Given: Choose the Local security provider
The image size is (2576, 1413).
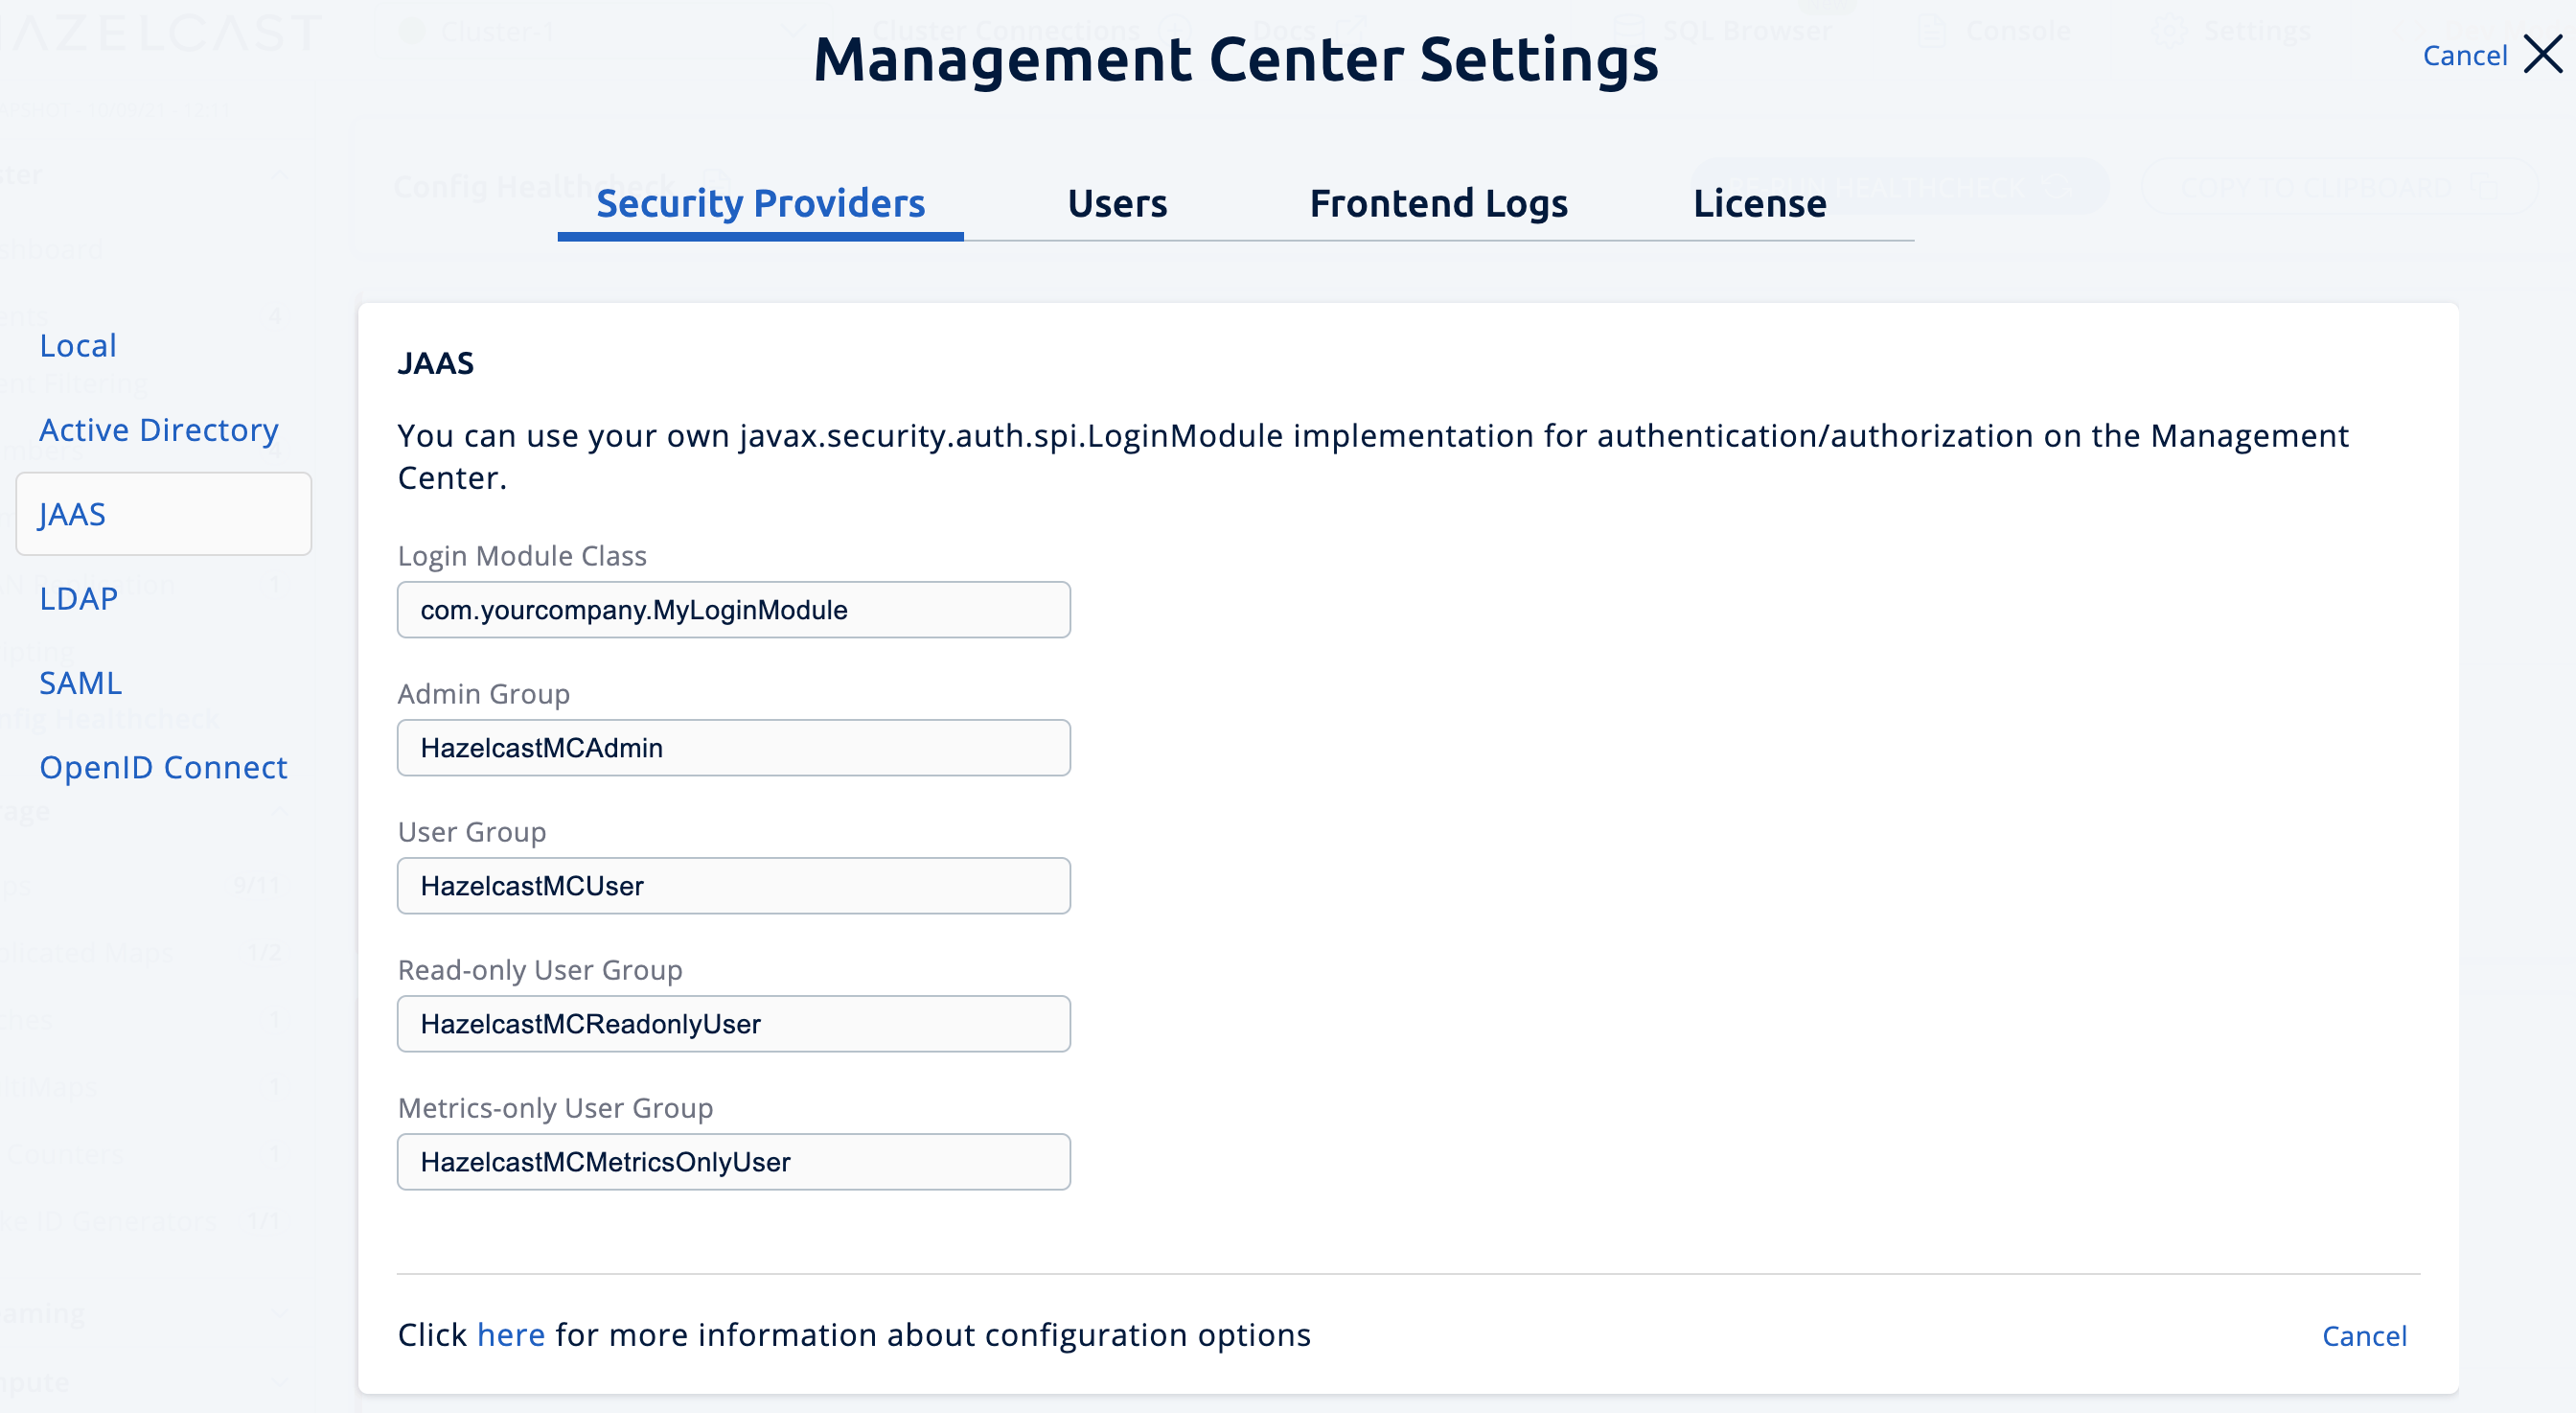Looking at the screenshot, I should click(x=78, y=346).
